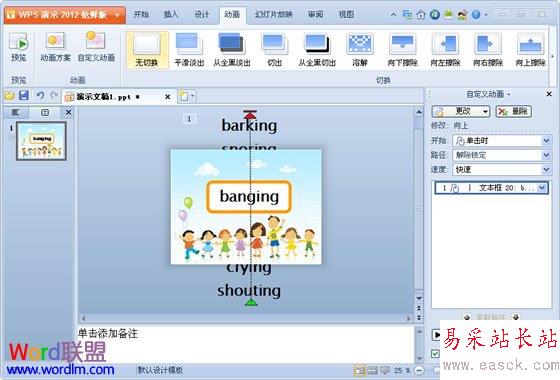The width and height of the screenshot is (560, 380).
Task: Open the 设计 design ribbon tab
Action: pyautogui.click(x=201, y=15)
